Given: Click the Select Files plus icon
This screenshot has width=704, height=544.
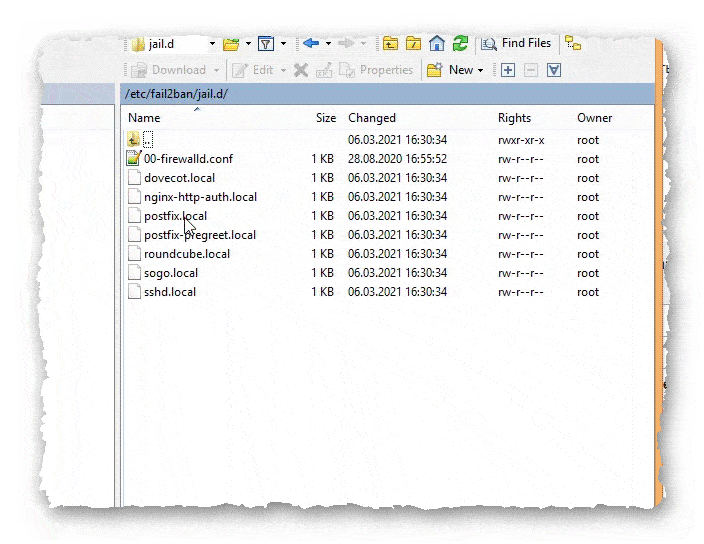Looking at the screenshot, I should click(x=508, y=70).
